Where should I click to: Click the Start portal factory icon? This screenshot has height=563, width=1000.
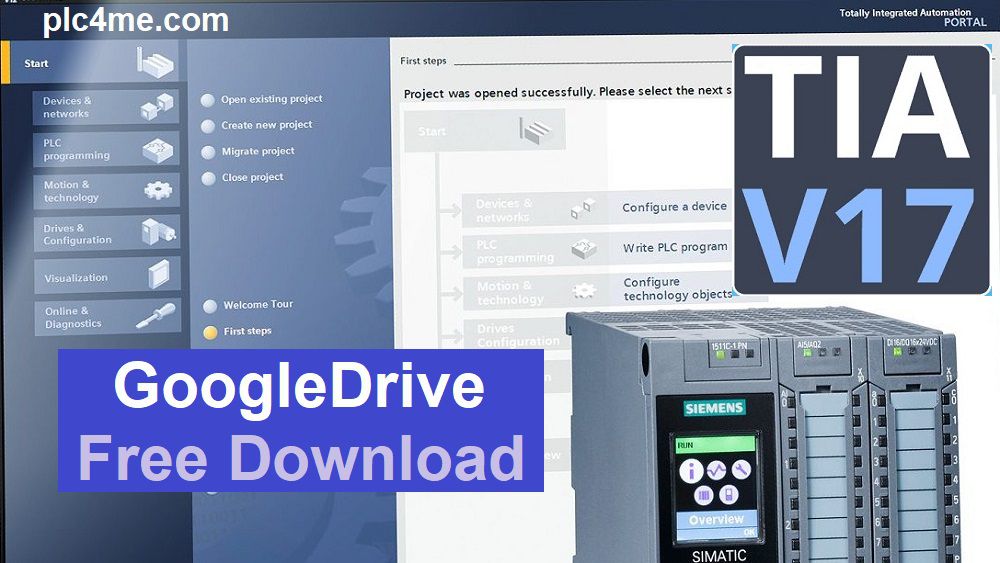[155, 63]
